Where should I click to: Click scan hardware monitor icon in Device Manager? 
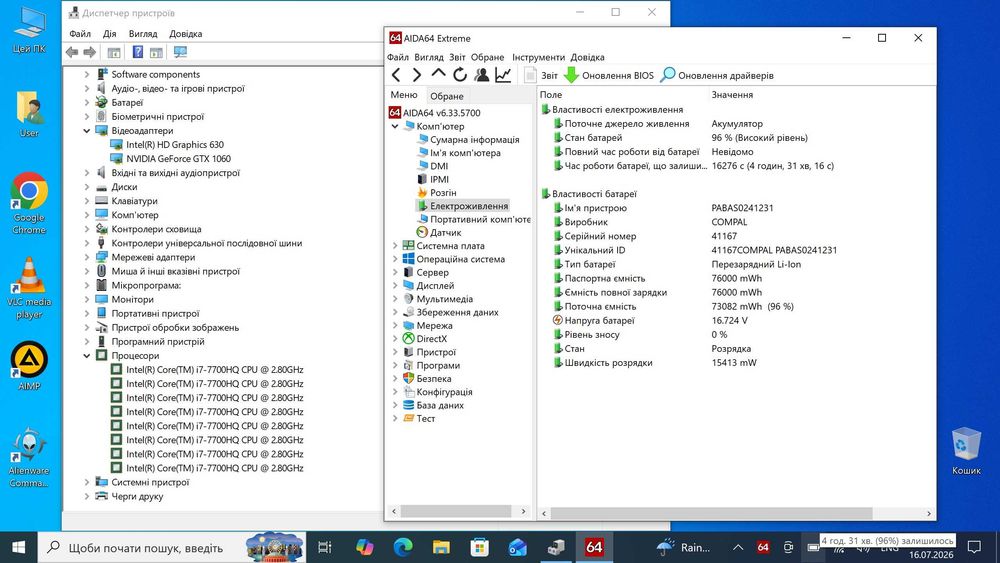pos(180,52)
